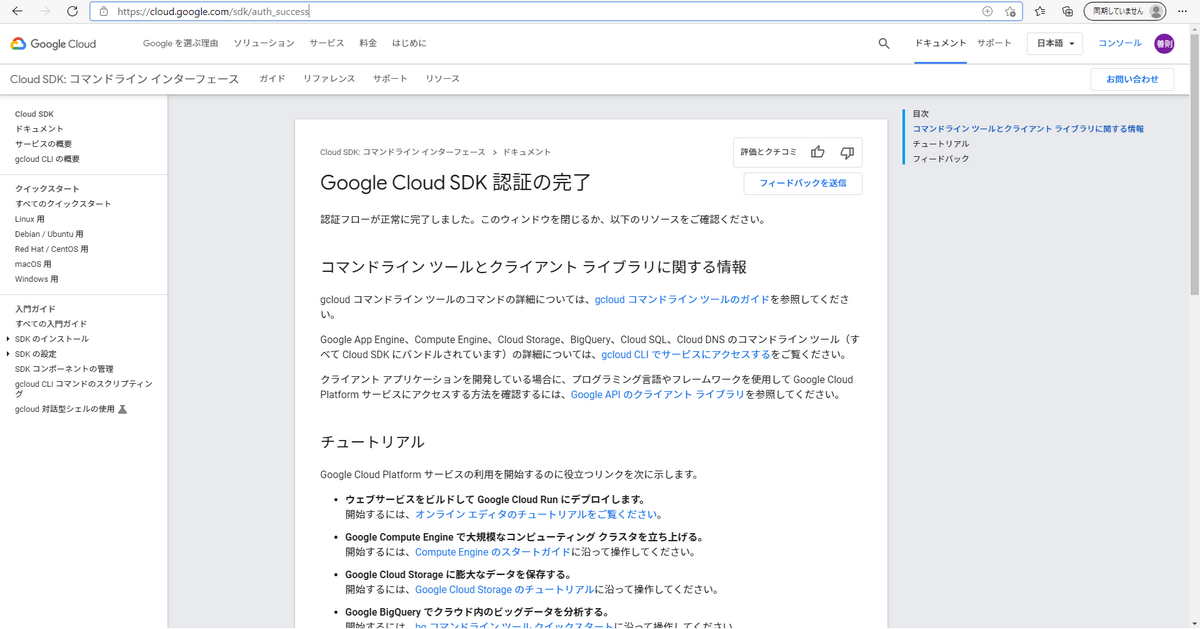Select the サポート link in top header
The image size is (1200, 629).
pos(994,44)
